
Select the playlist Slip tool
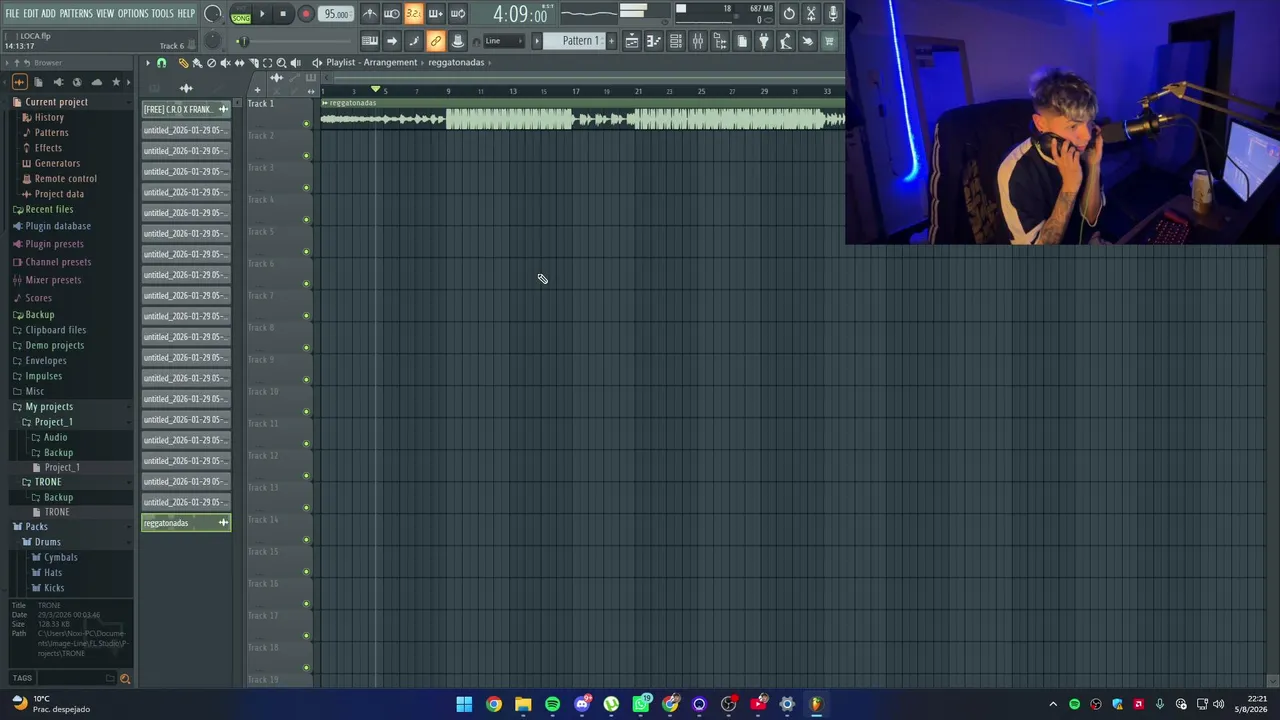(x=239, y=63)
